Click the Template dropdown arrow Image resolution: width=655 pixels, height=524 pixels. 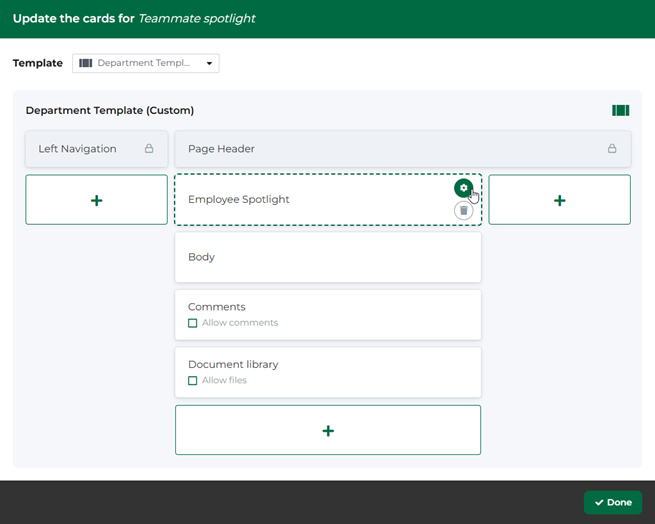click(209, 64)
